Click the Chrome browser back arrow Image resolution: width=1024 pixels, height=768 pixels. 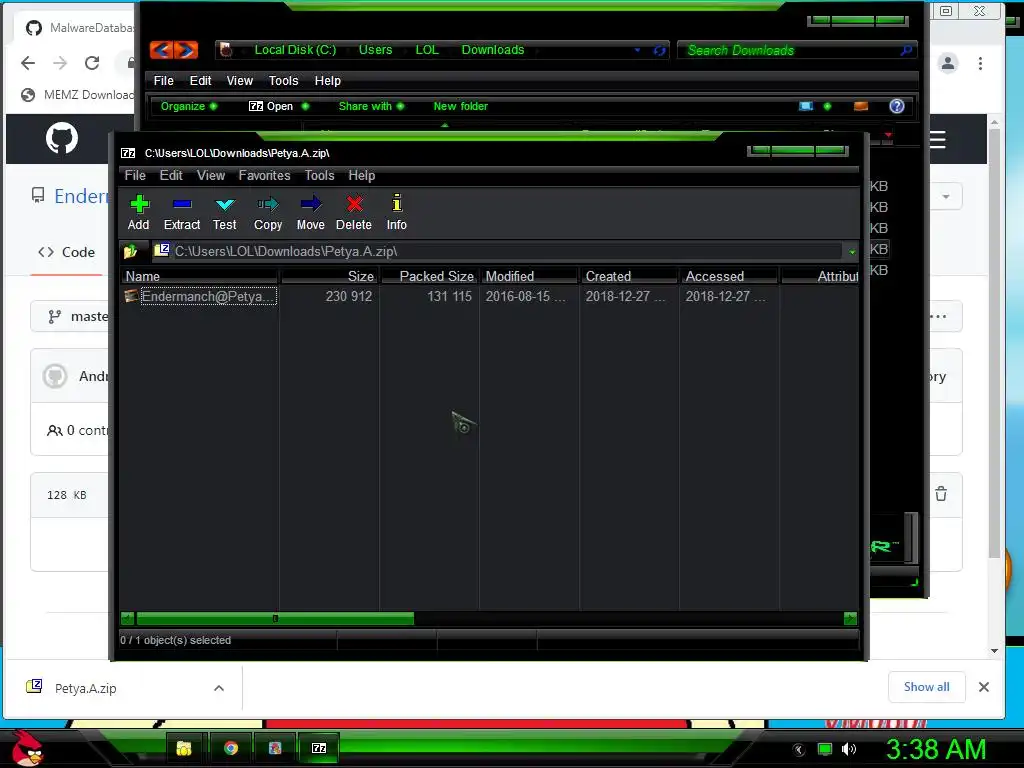tap(28, 63)
